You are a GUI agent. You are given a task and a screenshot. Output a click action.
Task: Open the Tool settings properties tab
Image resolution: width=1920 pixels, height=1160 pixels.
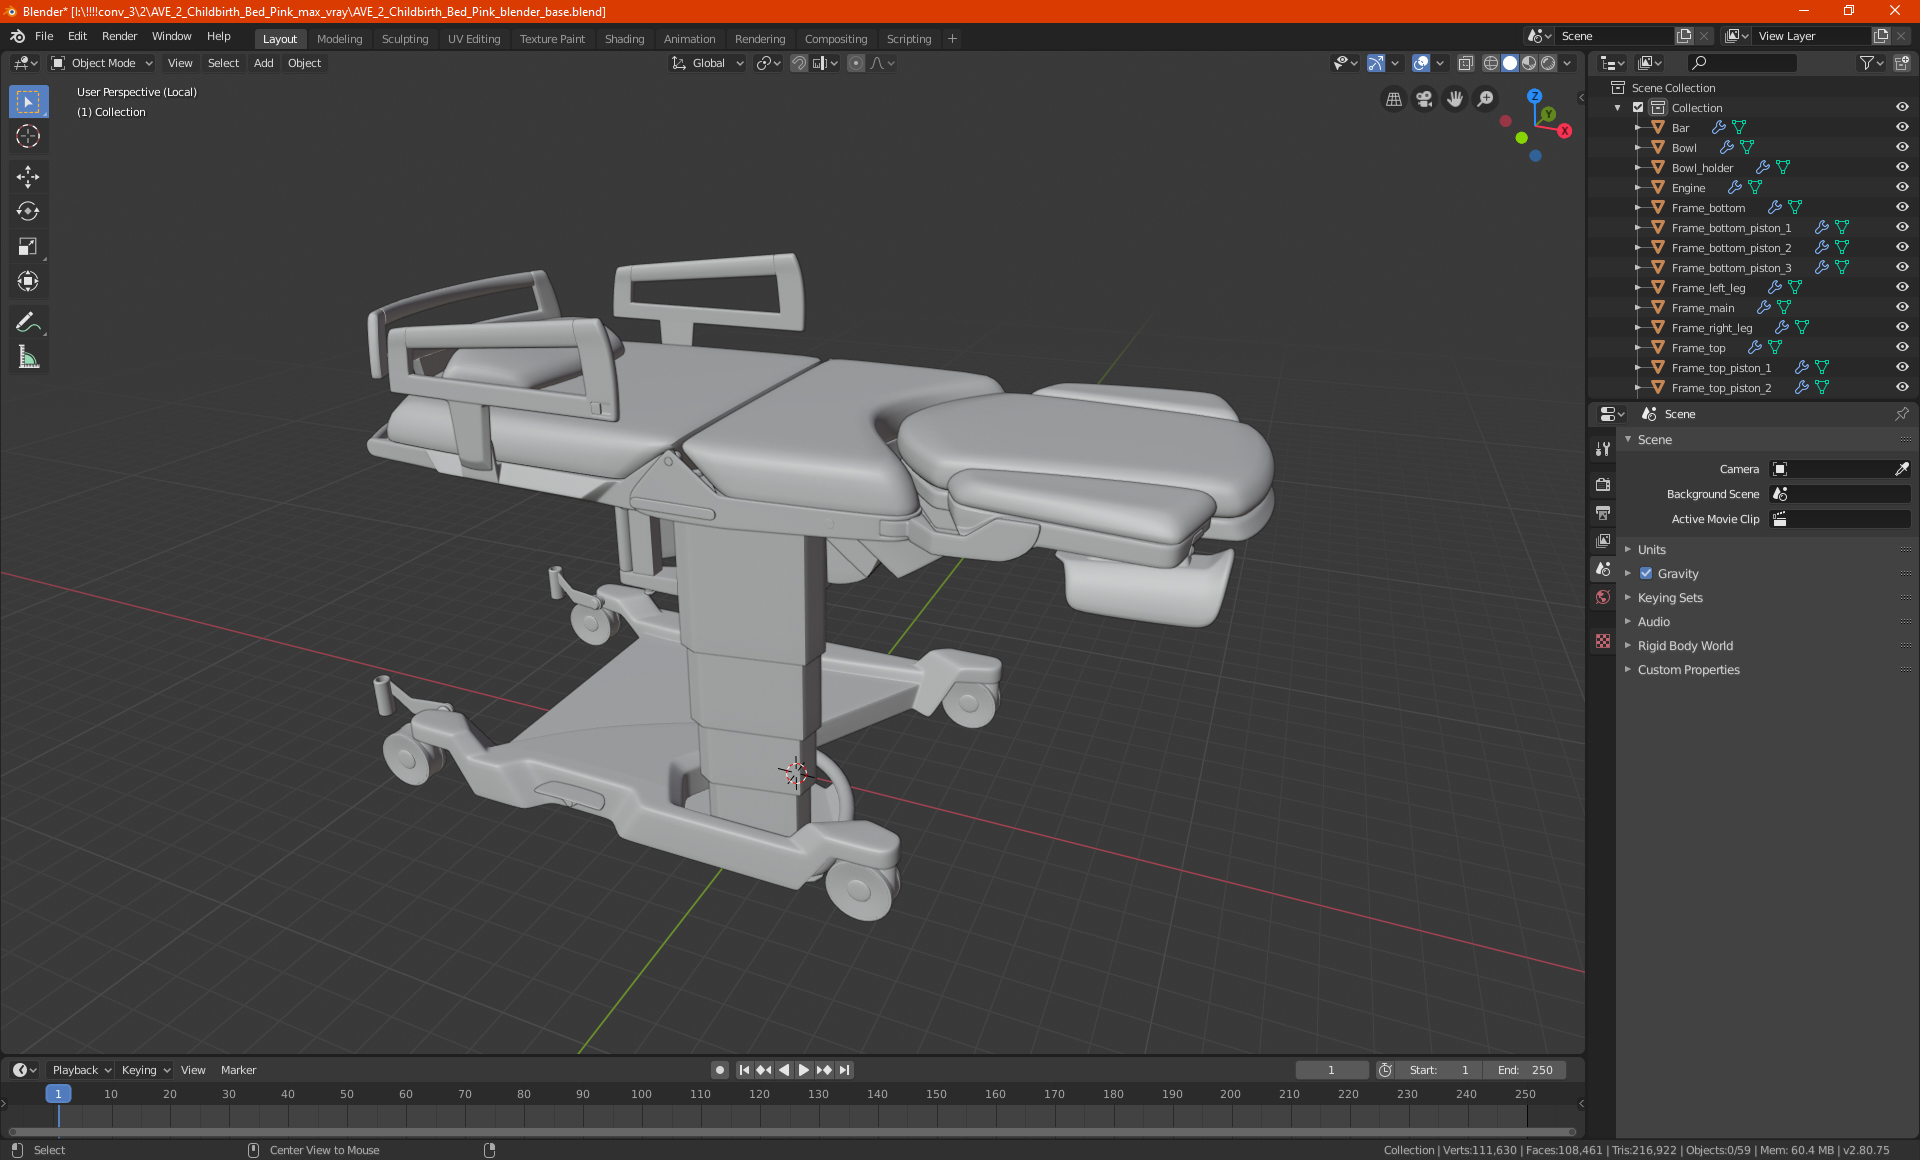click(x=1603, y=449)
